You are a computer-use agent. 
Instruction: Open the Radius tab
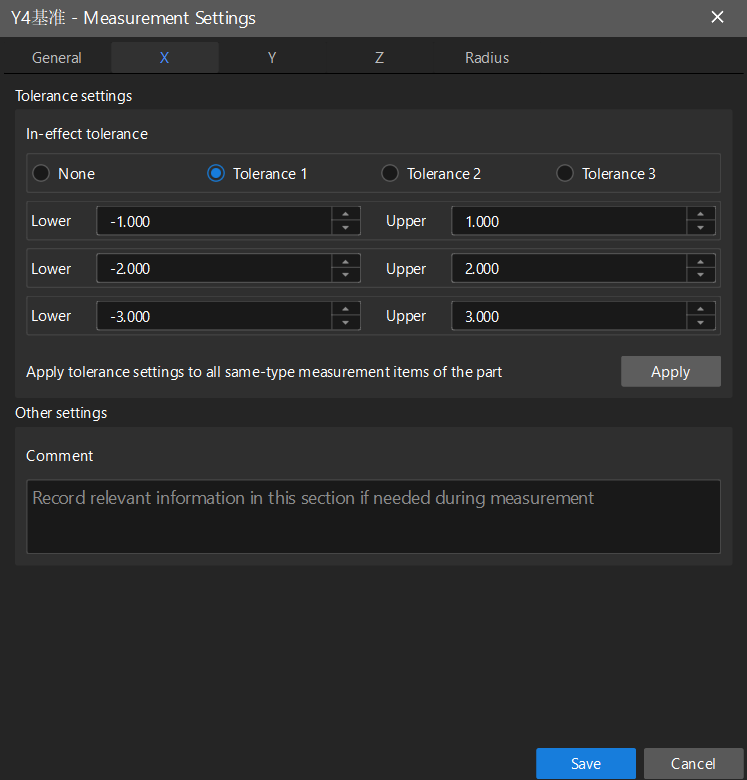pos(487,58)
